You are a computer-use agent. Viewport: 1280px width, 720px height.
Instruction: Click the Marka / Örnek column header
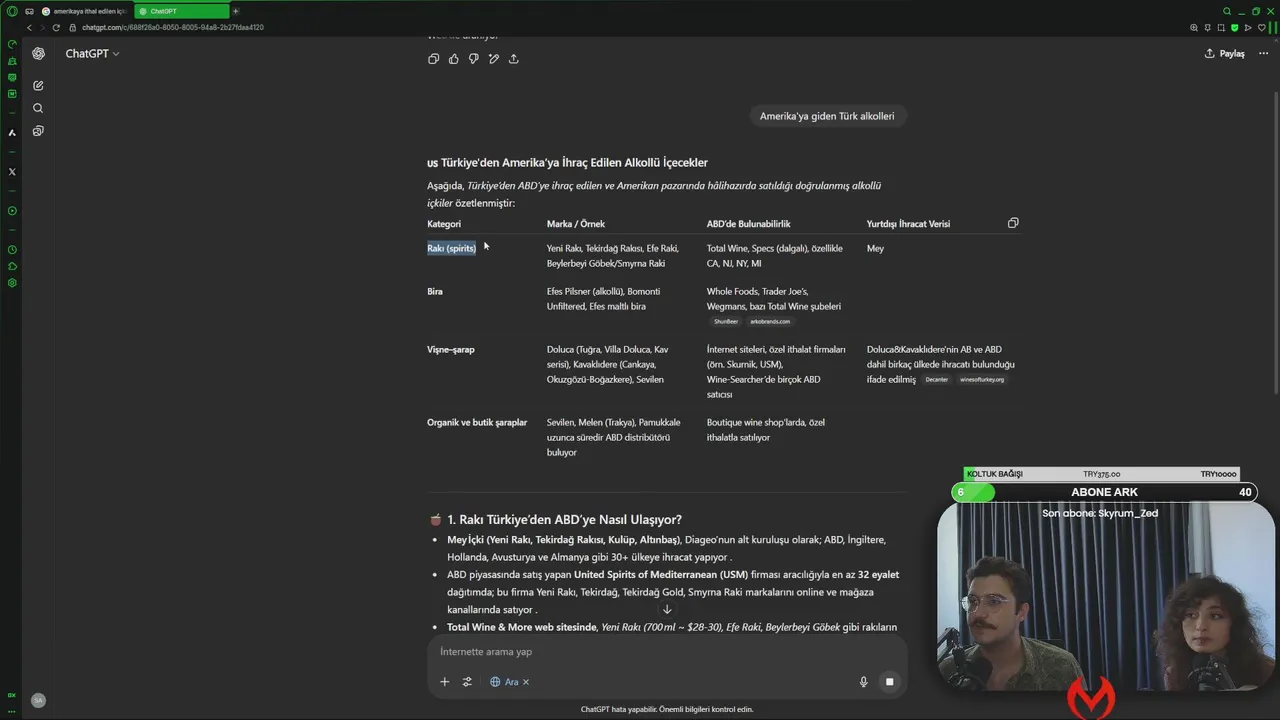[x=576, y=224]
